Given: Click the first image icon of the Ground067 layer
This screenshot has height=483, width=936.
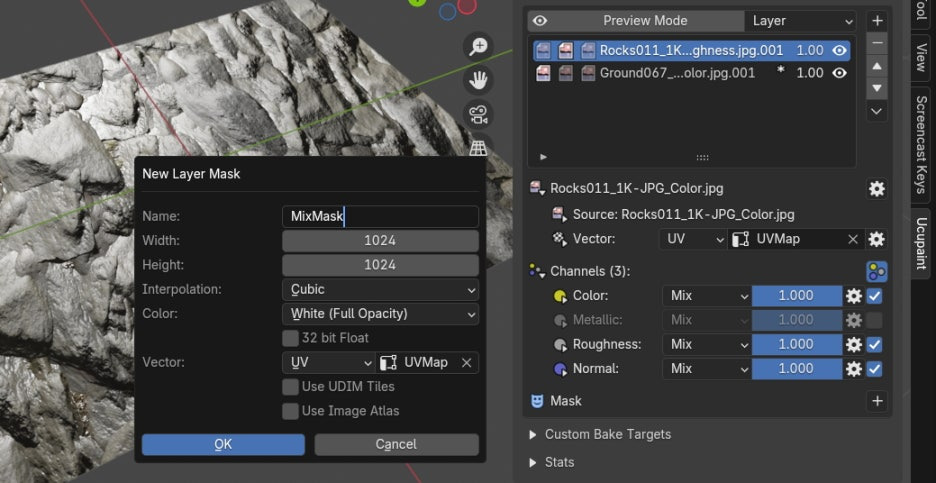Looking at the screenshot, I should 543,73.
